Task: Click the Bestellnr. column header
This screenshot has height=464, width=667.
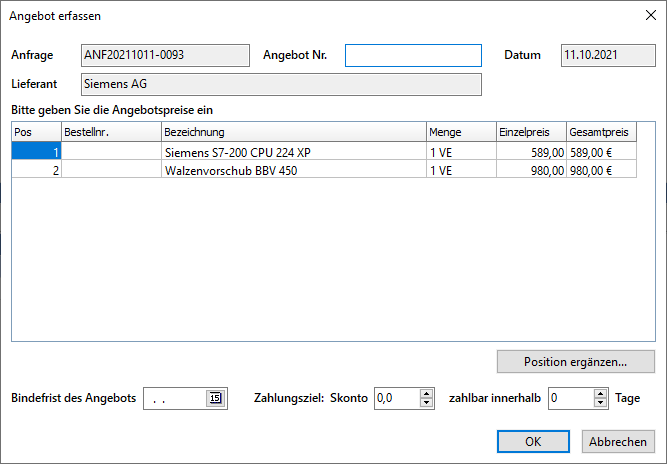Action: (111, 132)
